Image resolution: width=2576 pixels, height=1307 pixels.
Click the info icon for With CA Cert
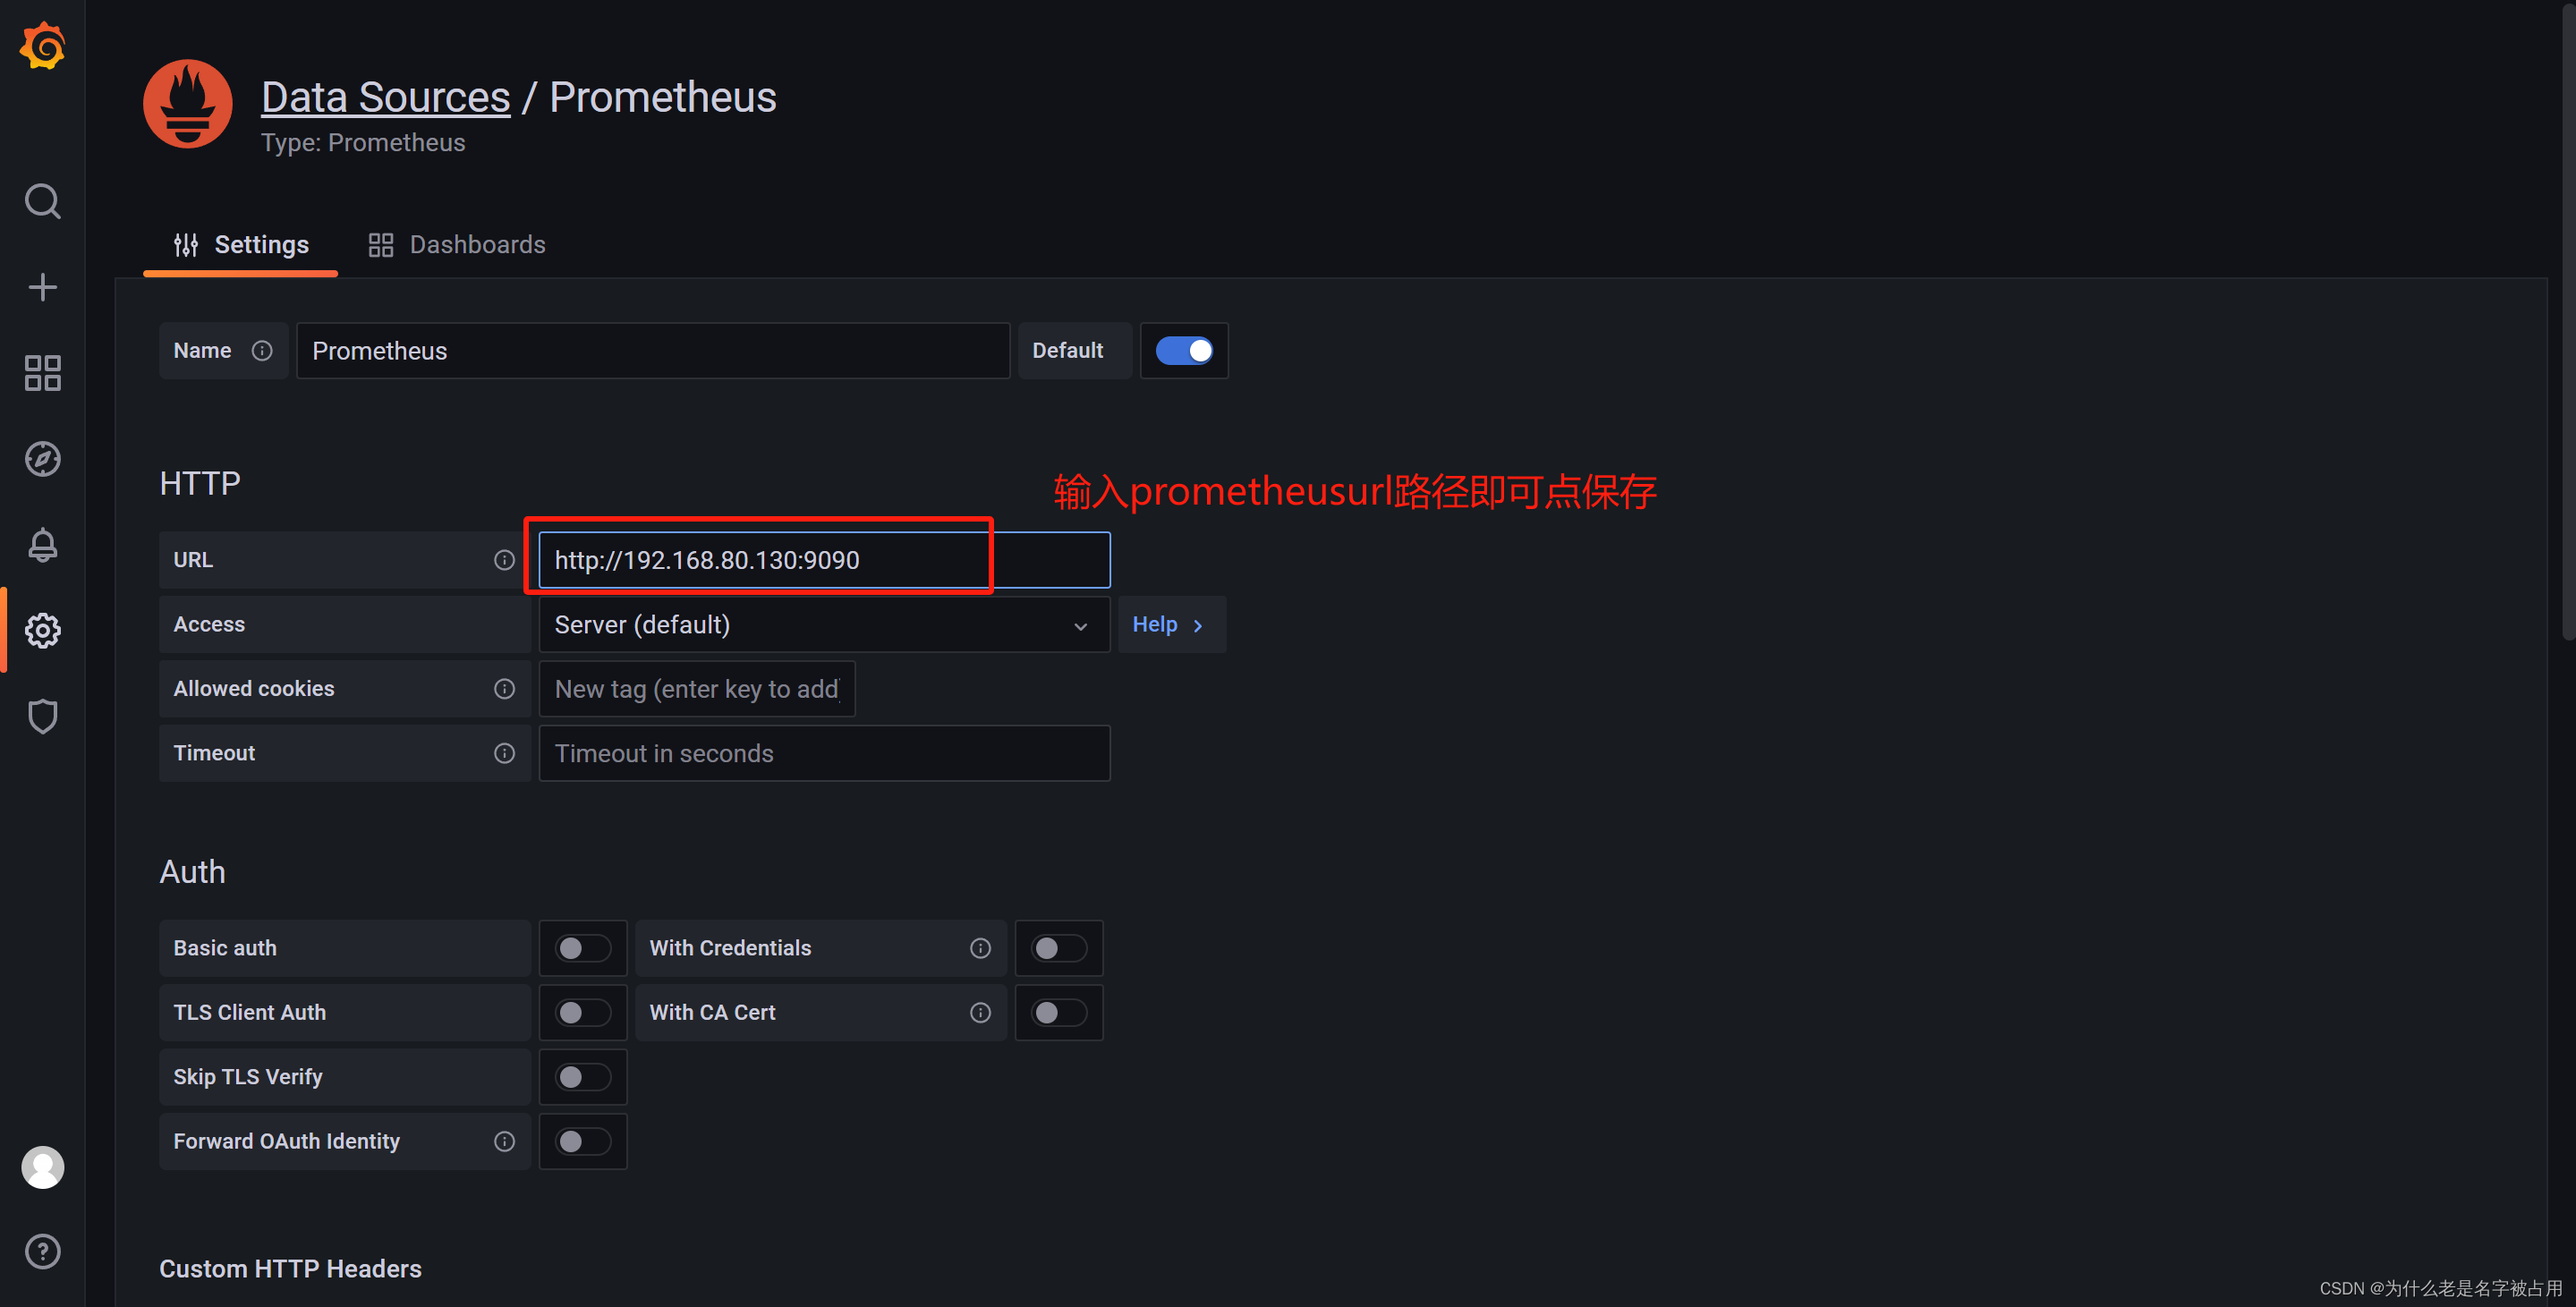coord(980,1012)
